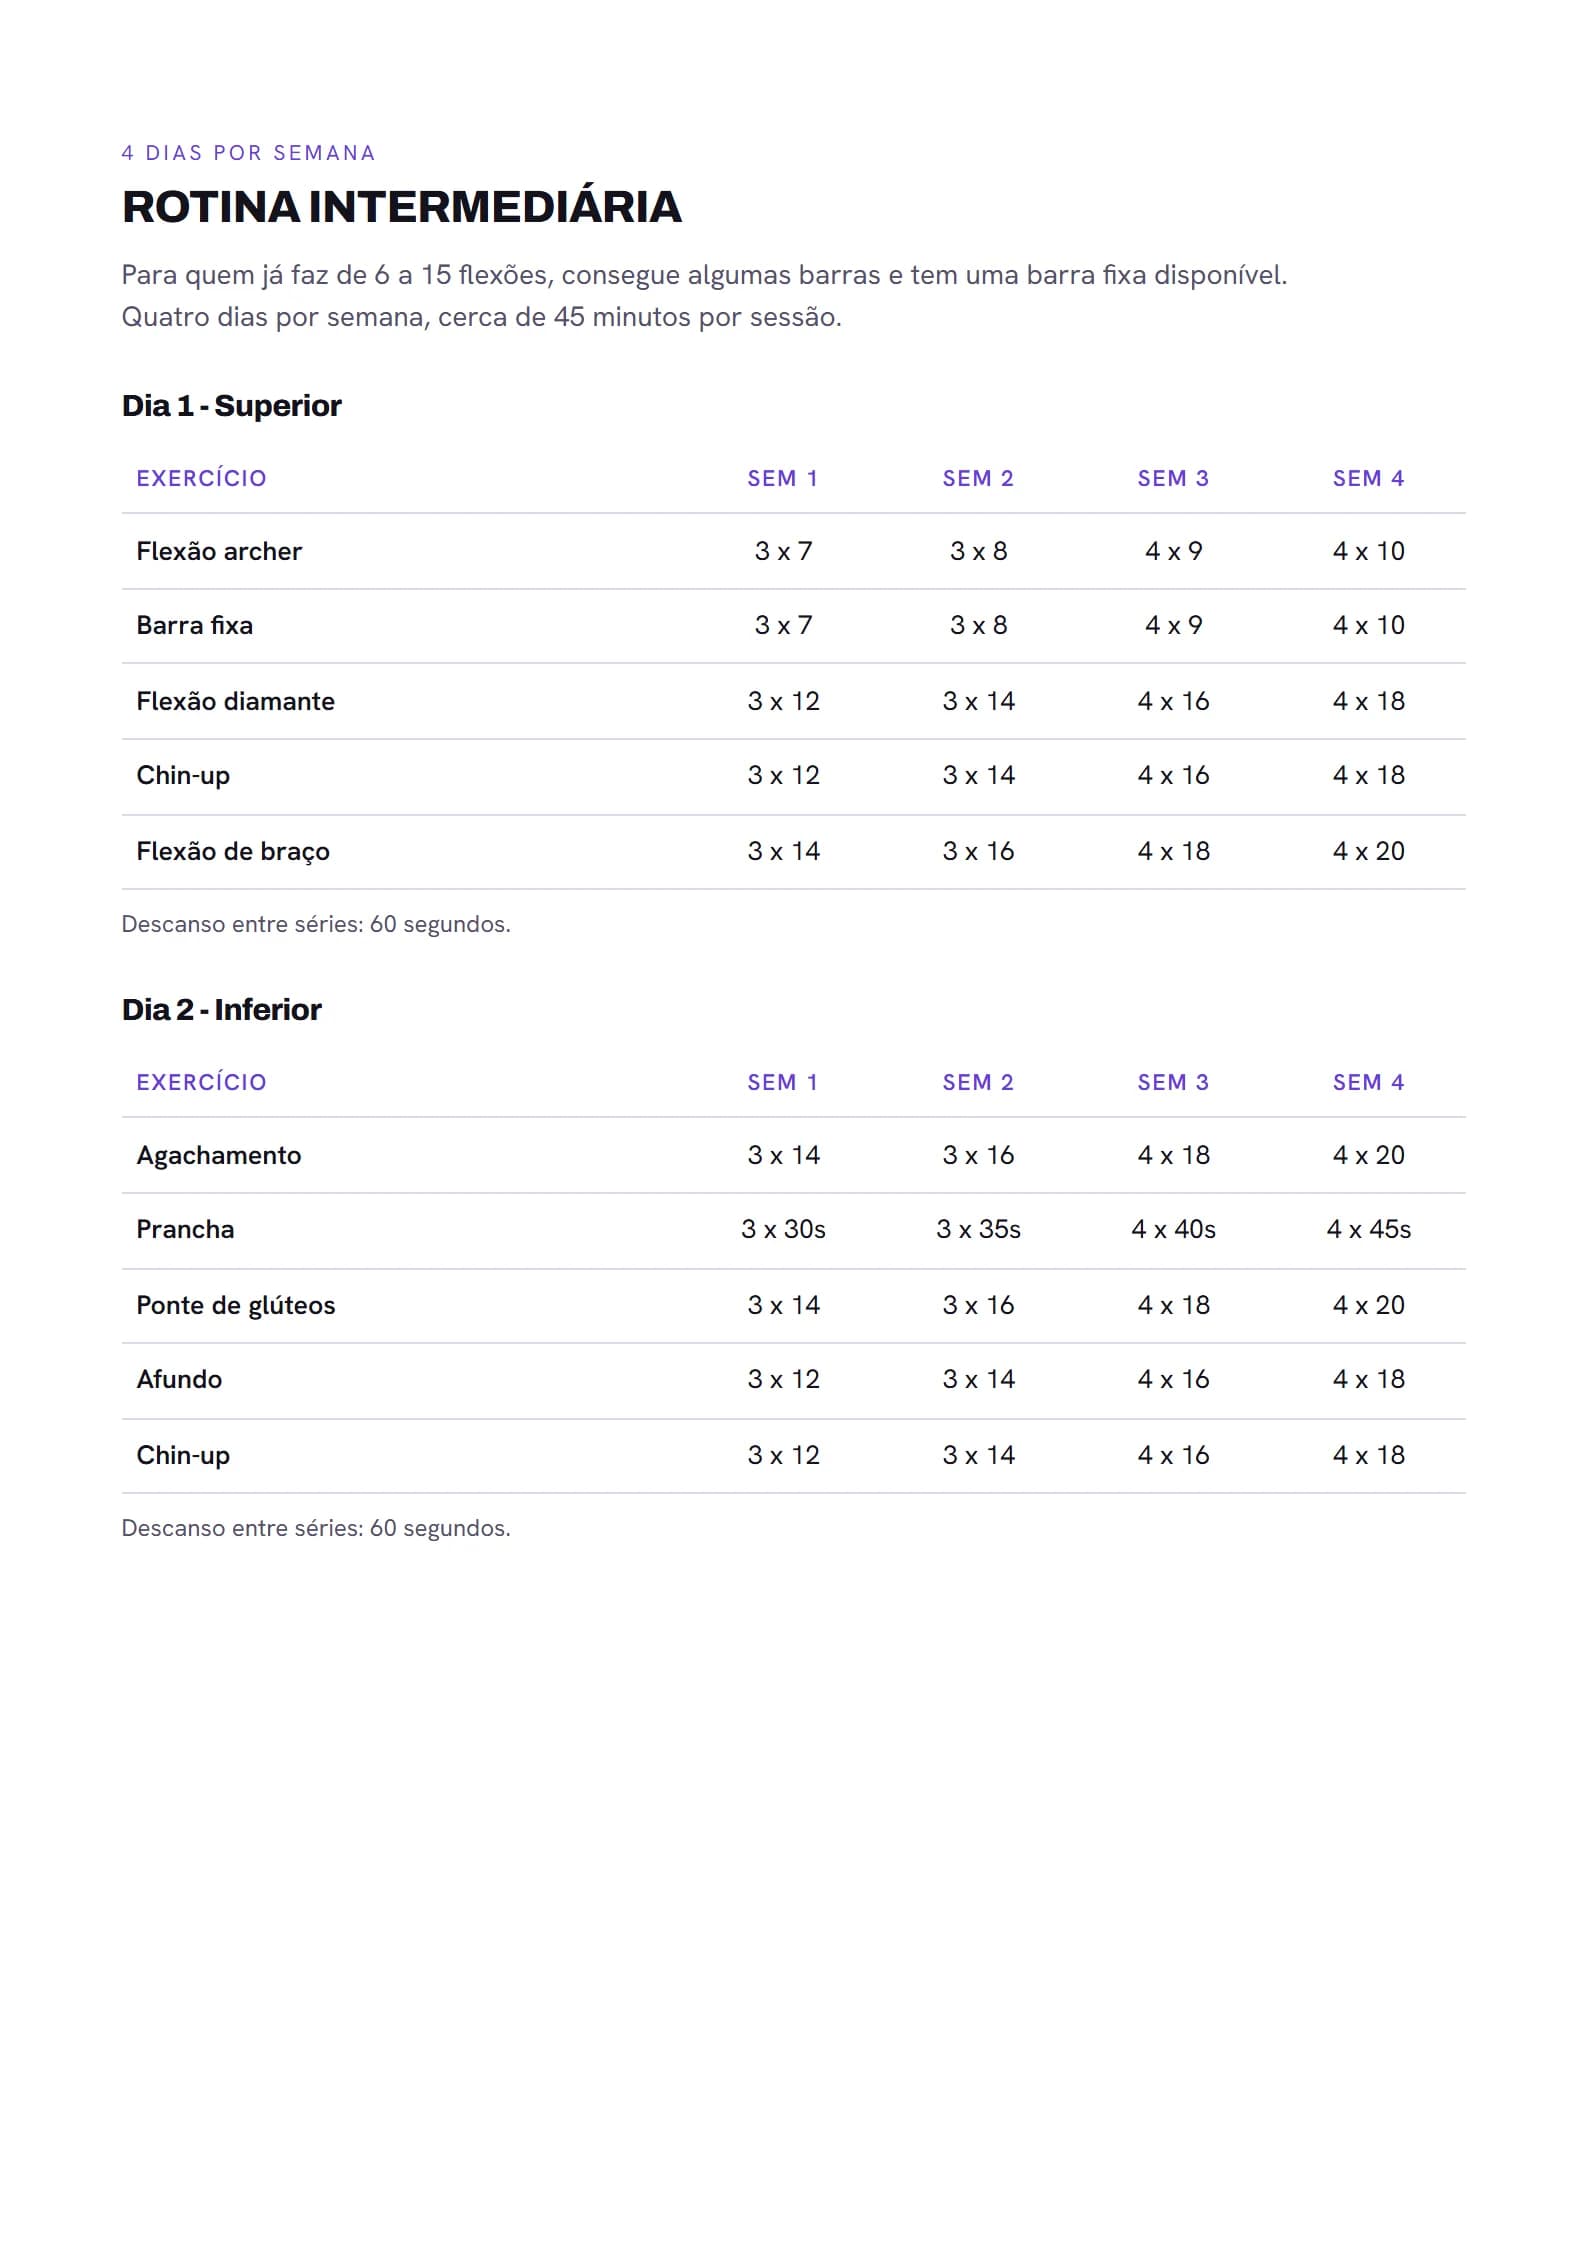Image resolution: width=1588 pixels, height=2246 pixels.
Task: Select the Dia 2 - Inferior heading
Action: coord(221,1009)
